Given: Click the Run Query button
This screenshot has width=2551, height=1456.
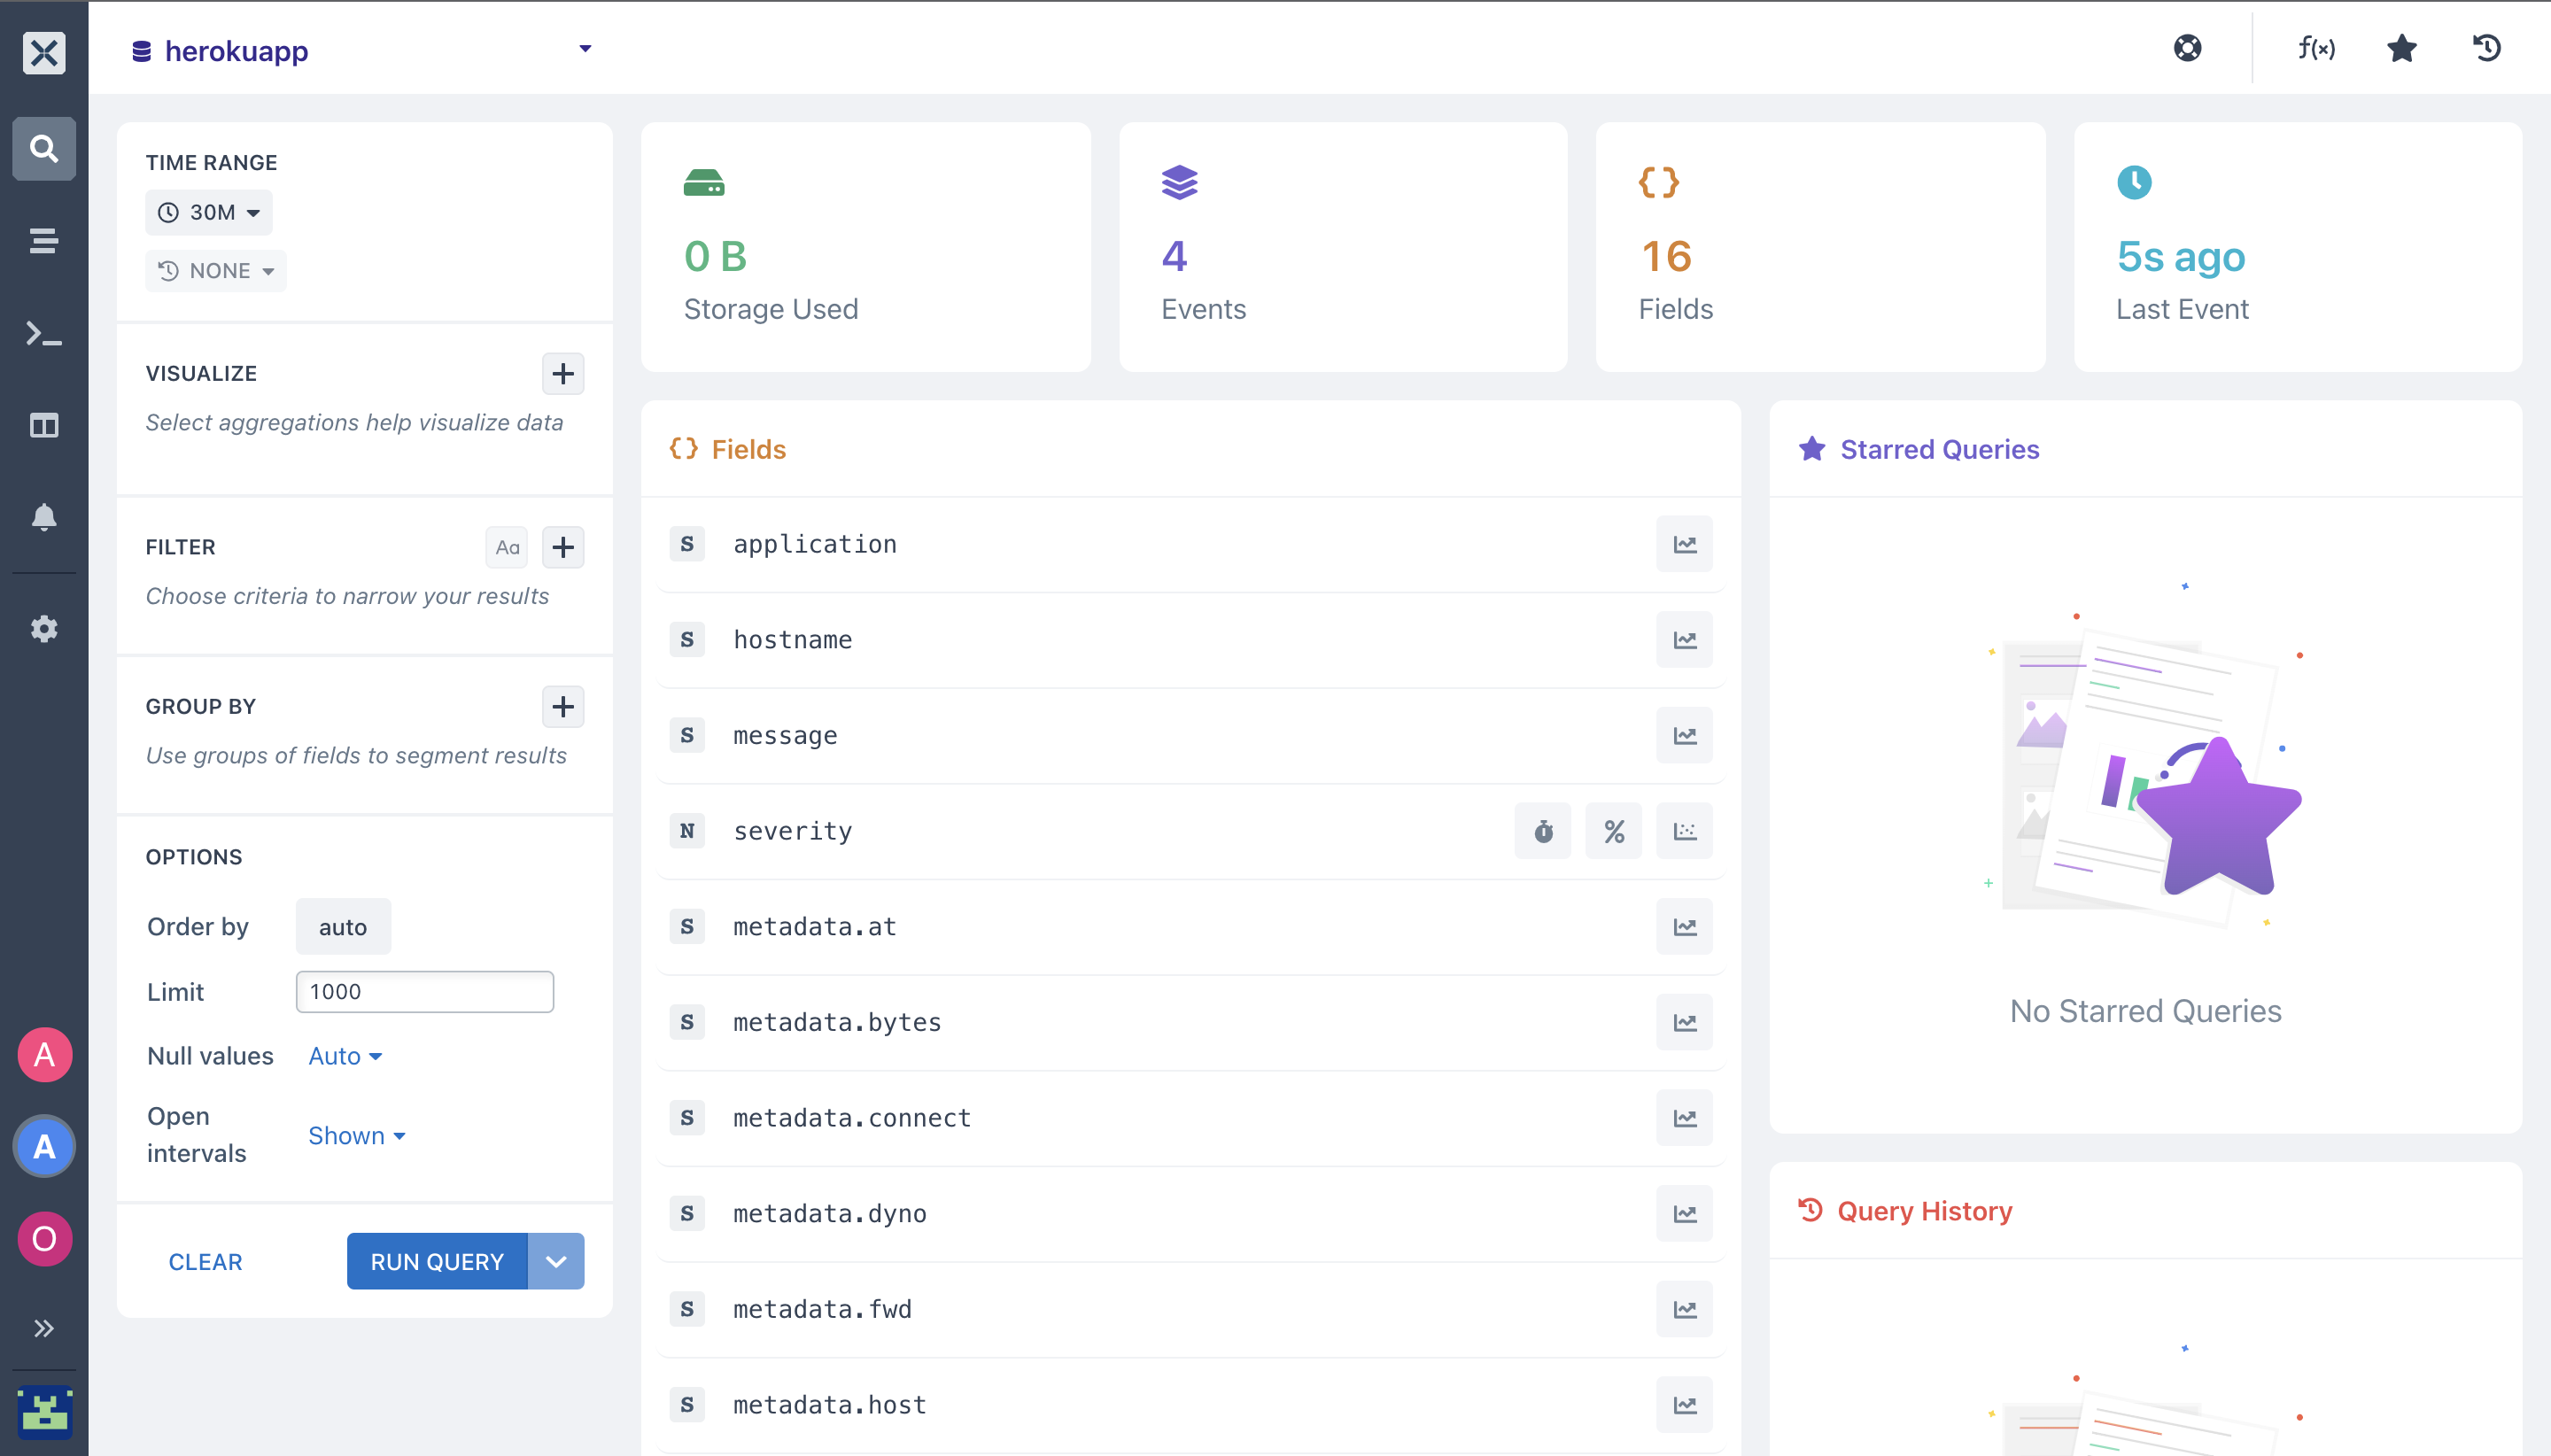Looking at the screenshot, I should tap(437, 1262).
